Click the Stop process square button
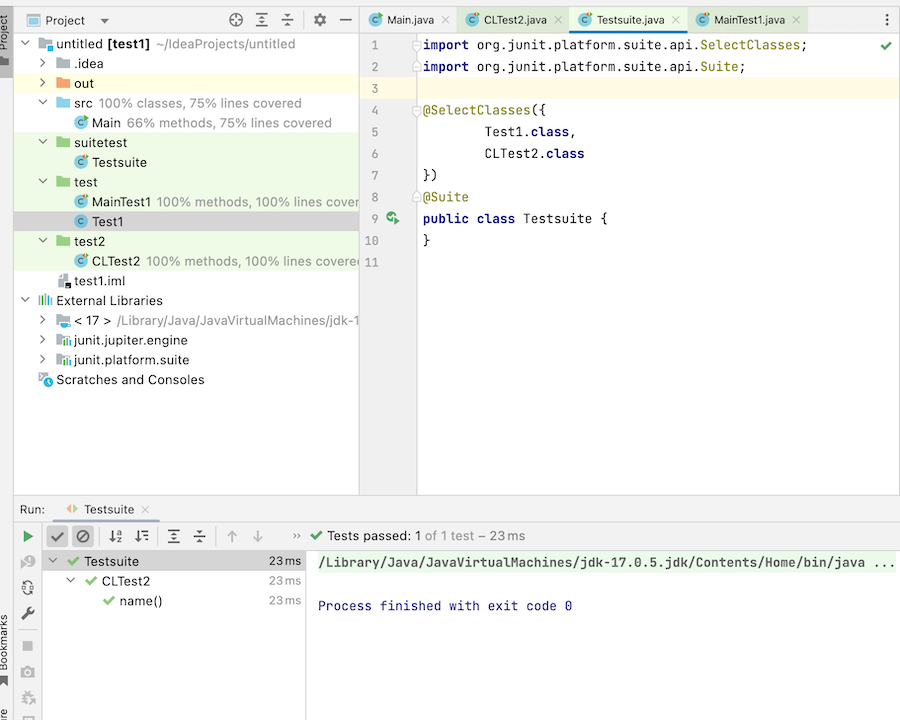900x720 pixels. click(28, 646)
